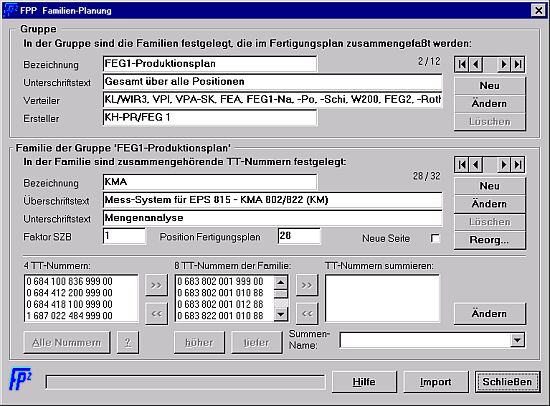Click the Ersteller field KH-PR/FEG 1
Viewport: 550px width, 406px height.
point(210,118)
